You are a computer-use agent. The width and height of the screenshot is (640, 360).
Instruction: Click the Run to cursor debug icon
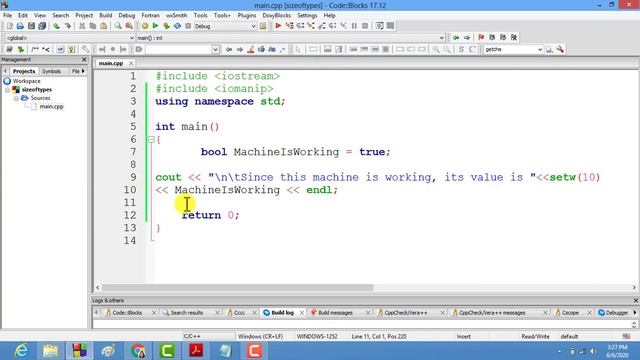click(x=289, y=26)
